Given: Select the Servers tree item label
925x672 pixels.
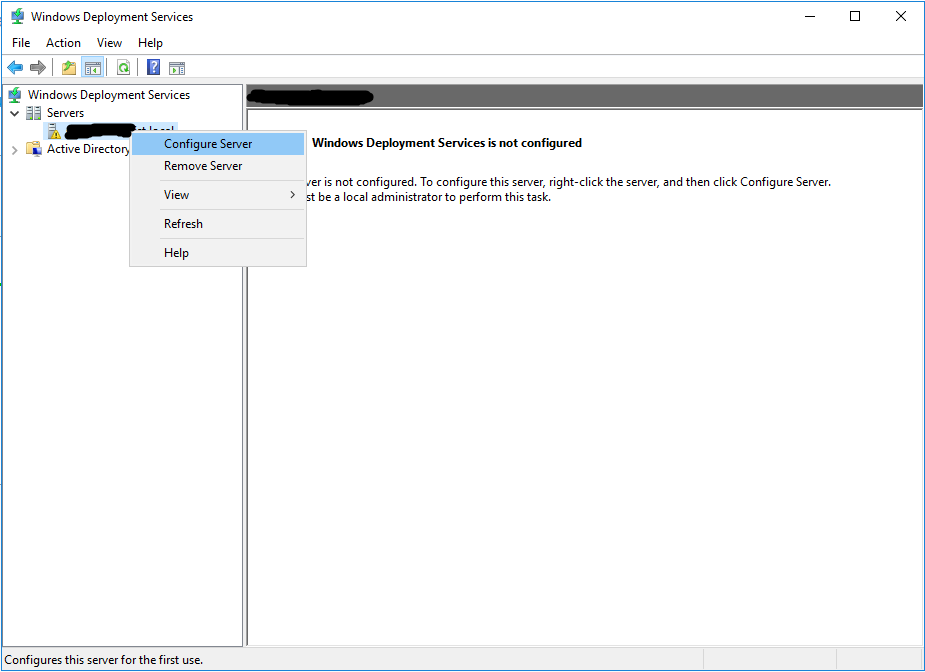Looking at the screenshot, I should (65, 113).
